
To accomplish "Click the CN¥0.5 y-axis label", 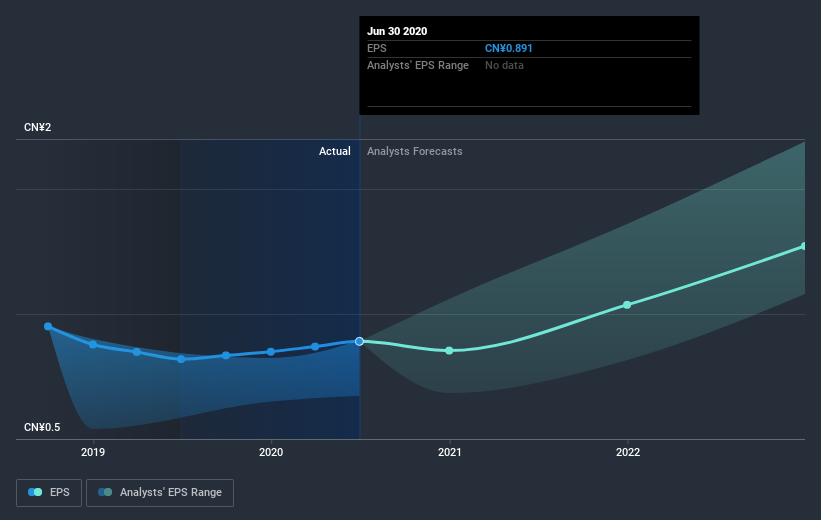I will point(42,427).
